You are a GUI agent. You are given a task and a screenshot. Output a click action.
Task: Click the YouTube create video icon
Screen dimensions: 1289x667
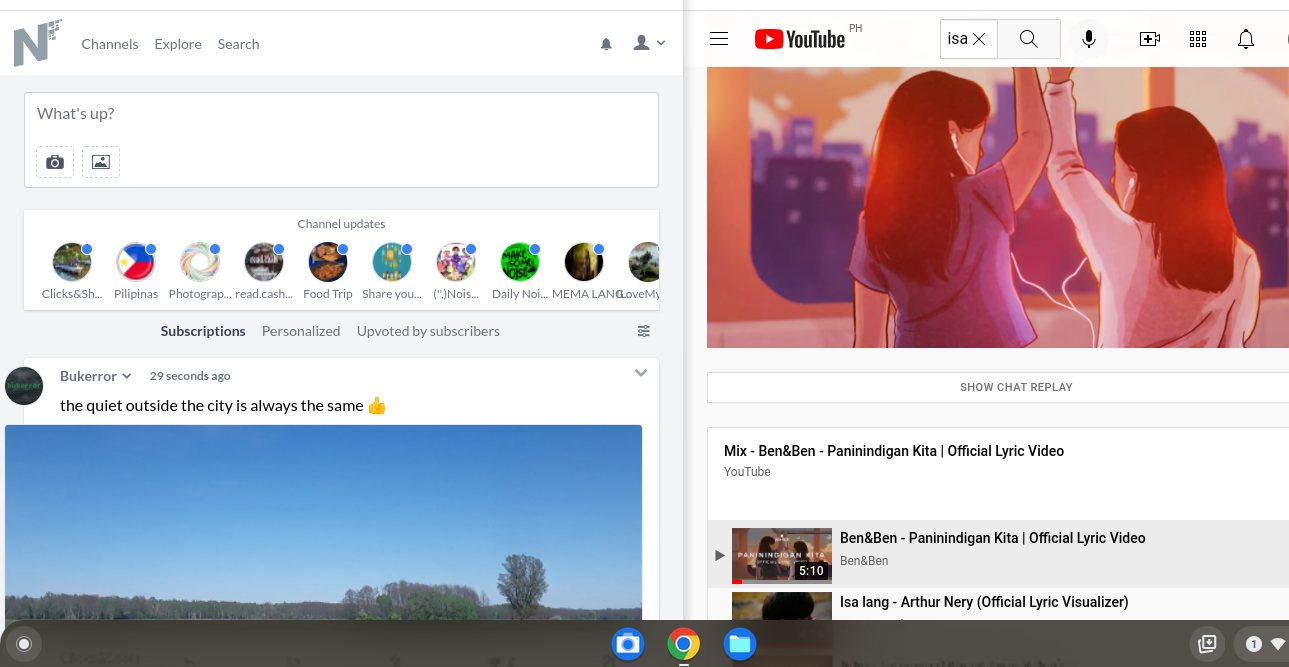tap(1150, 39)
